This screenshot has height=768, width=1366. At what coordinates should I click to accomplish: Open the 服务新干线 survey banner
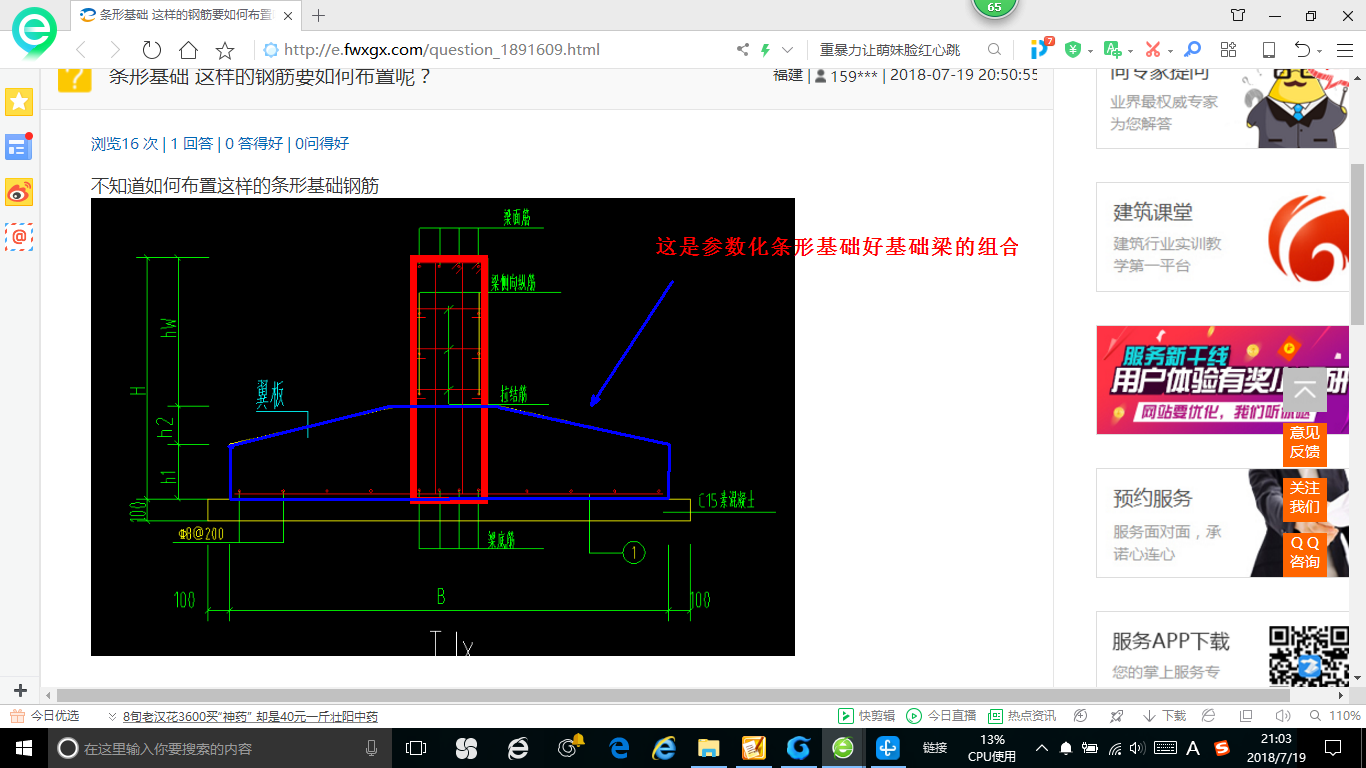click(x=1222, y=380)
